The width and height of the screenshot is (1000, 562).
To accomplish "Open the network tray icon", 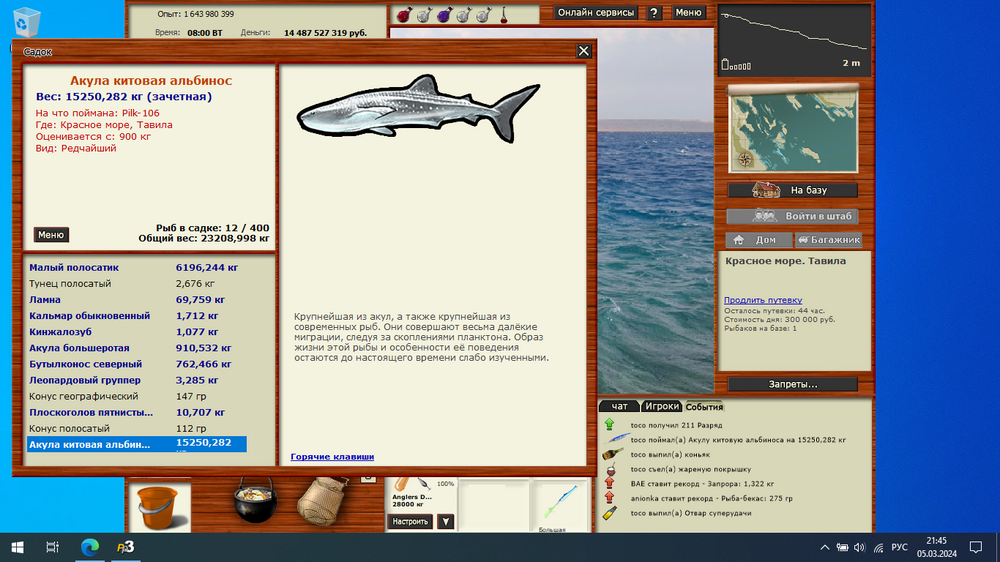I will point(879,547).
